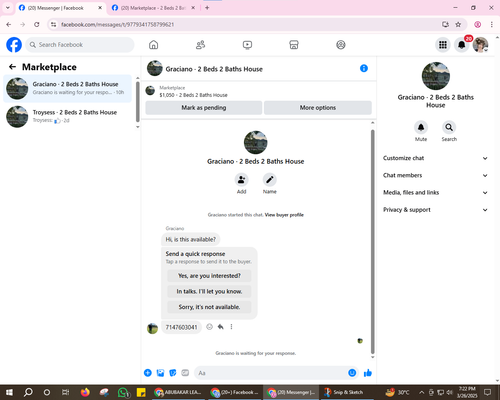This screenshot has height=400, width=500.
Task: Click the listing thumbnail in Marketplace header strip
Action: pyautogui.click(x=150, y=90)
